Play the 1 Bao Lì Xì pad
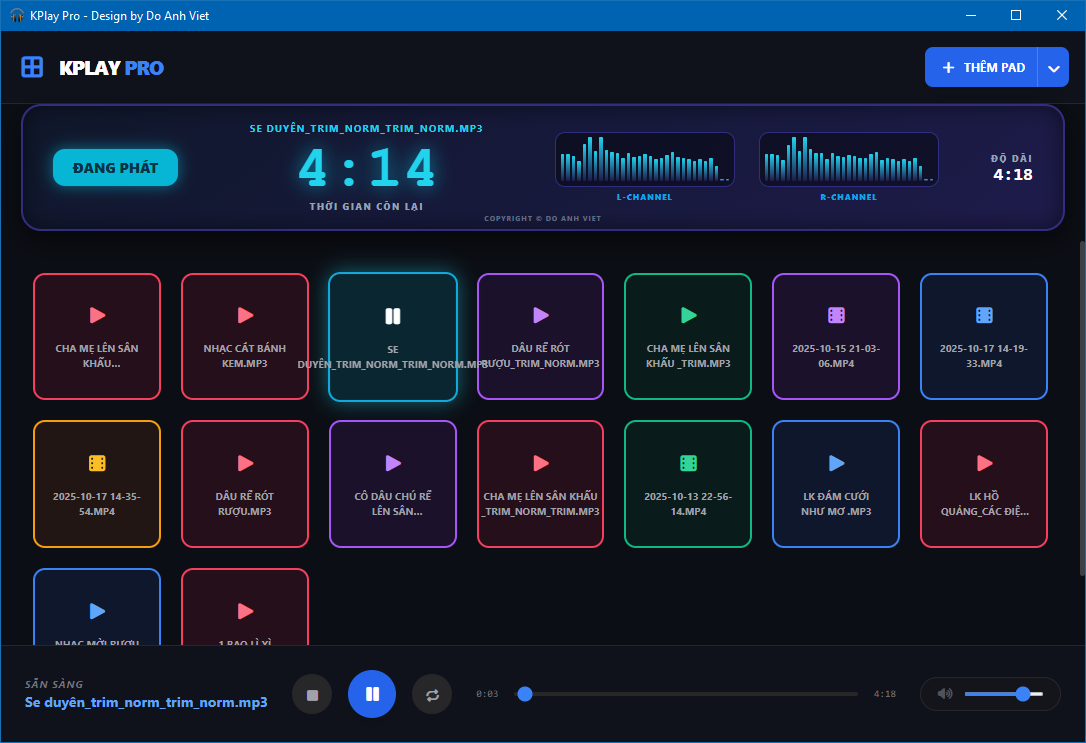 tap(244, 607)
